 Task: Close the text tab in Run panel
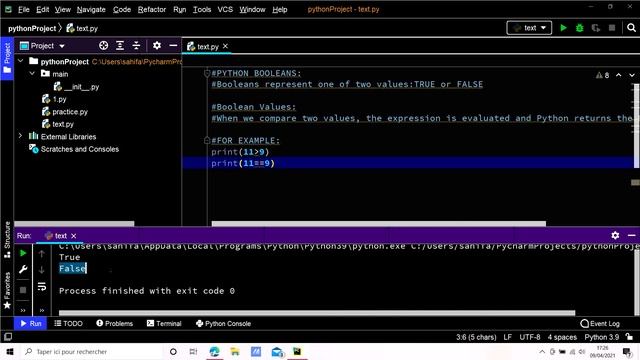(x=73, y=236)
